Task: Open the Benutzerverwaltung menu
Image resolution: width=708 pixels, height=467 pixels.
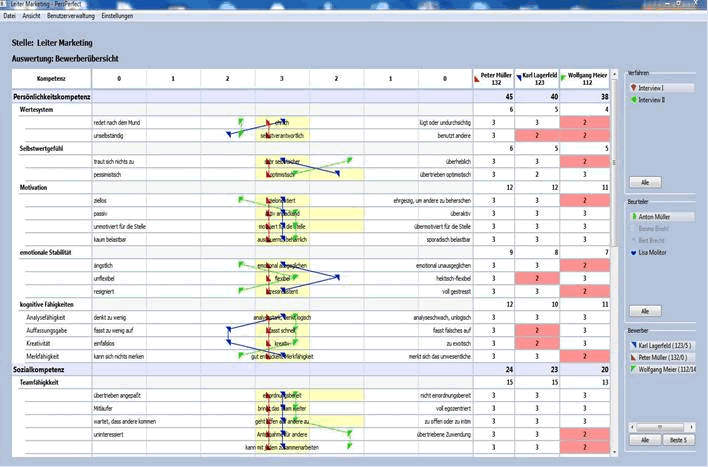Action: click(71, 16)
